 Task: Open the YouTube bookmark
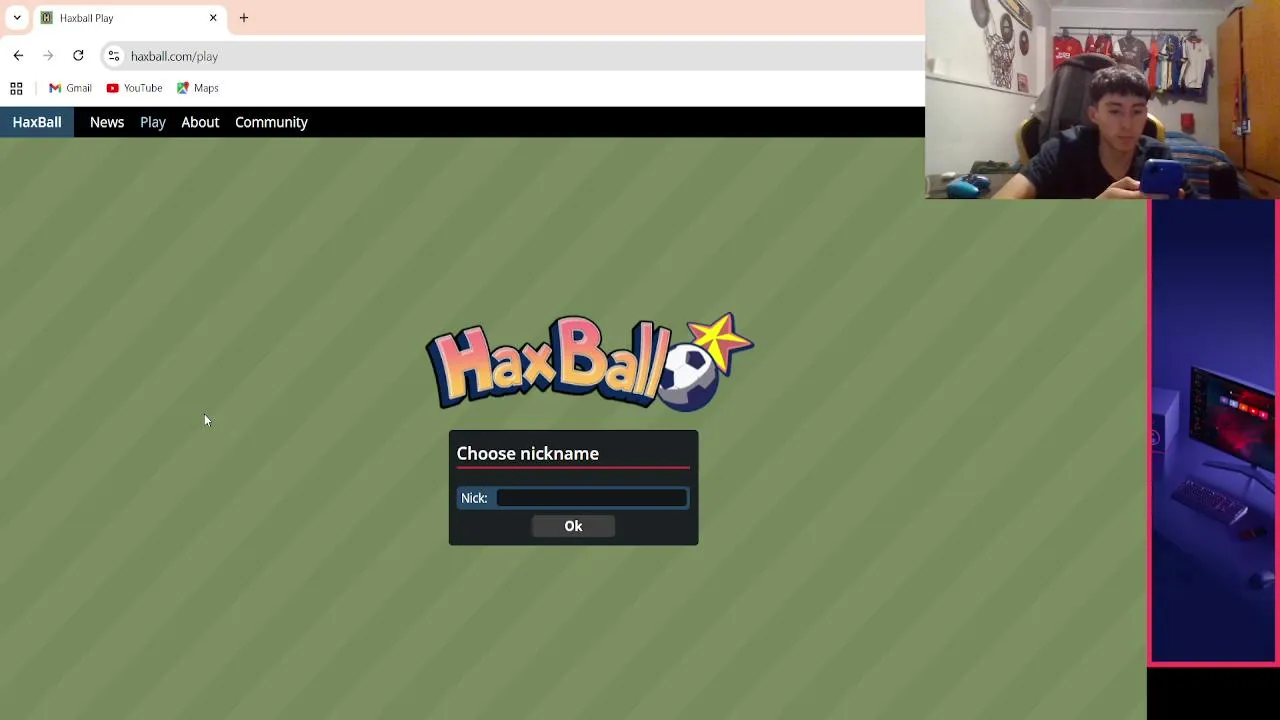point(134,88)
